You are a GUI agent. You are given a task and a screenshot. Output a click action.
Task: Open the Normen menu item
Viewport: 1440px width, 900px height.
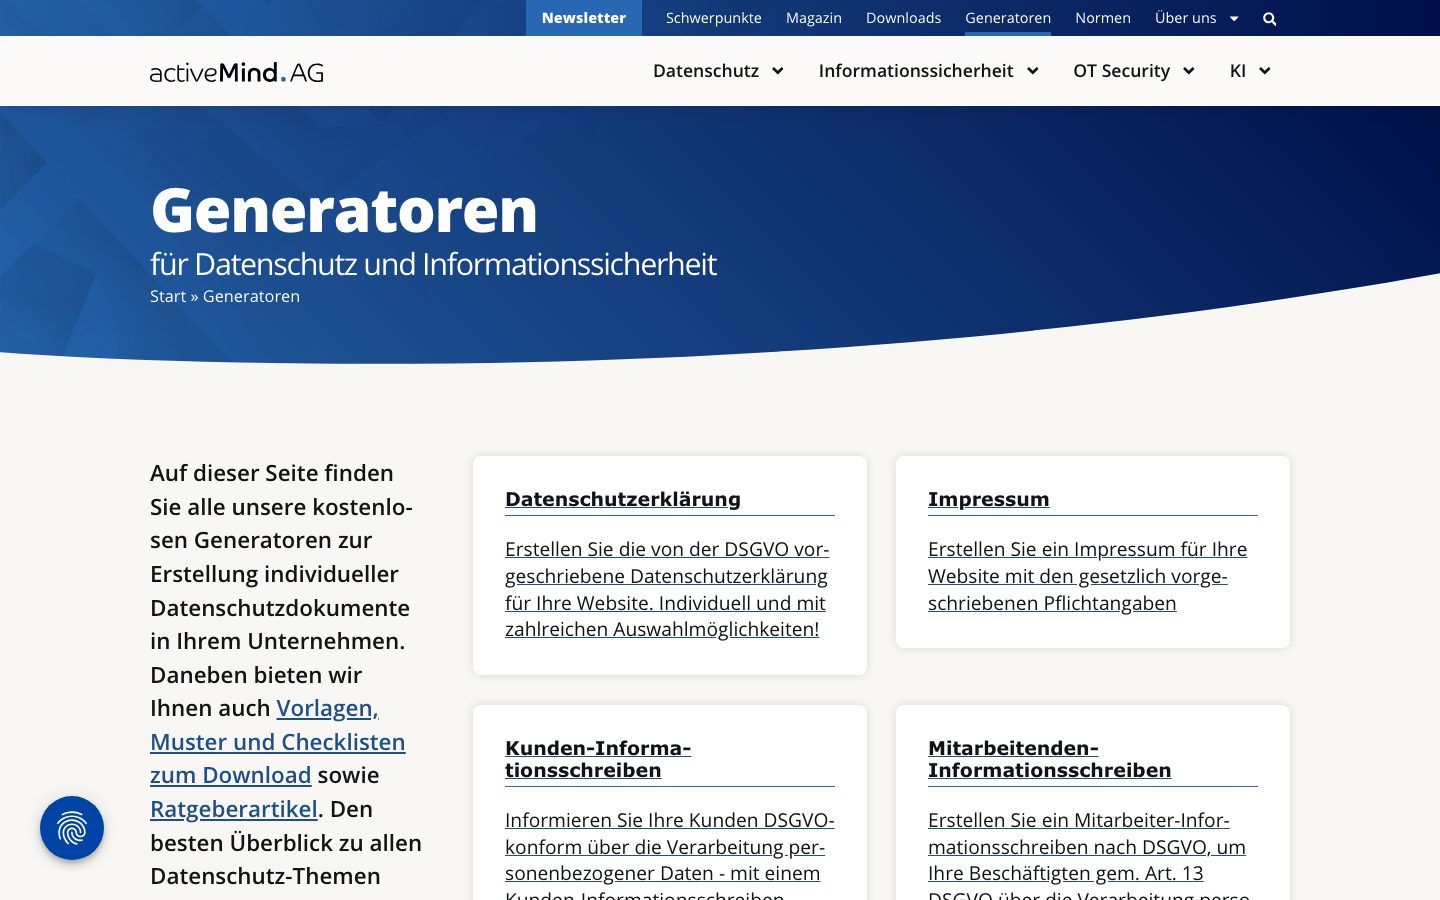[1103, 18]
